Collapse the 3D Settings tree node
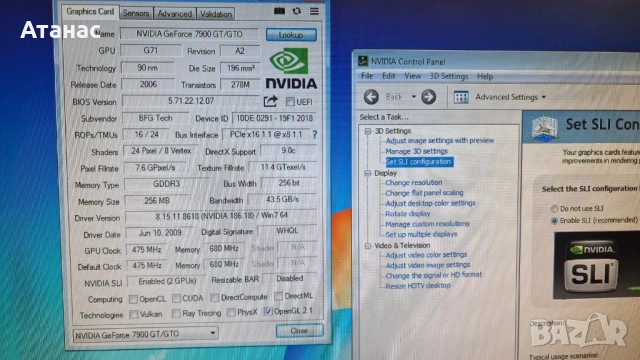This screenshot has height=360, width=640. [x=368, y=131]
